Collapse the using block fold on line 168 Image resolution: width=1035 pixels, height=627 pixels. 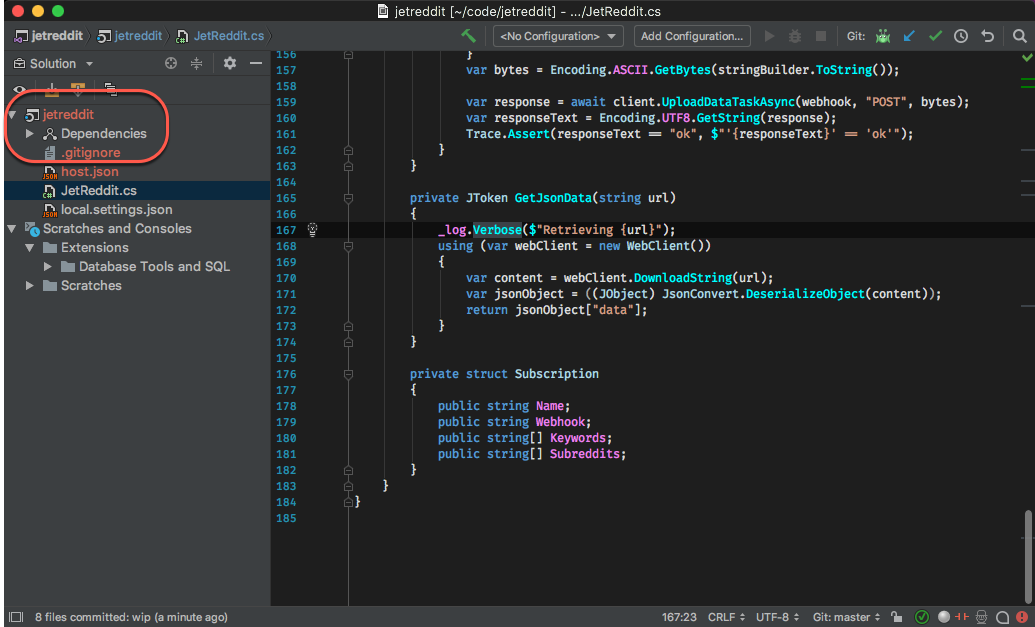click(x=348, y=246)
